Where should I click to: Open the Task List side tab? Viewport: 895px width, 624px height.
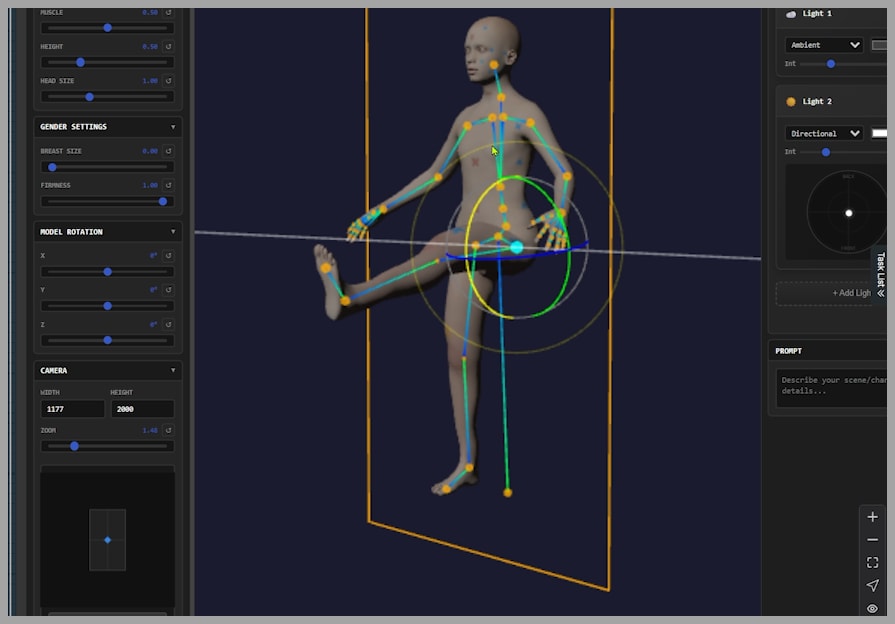click(881, 273)
